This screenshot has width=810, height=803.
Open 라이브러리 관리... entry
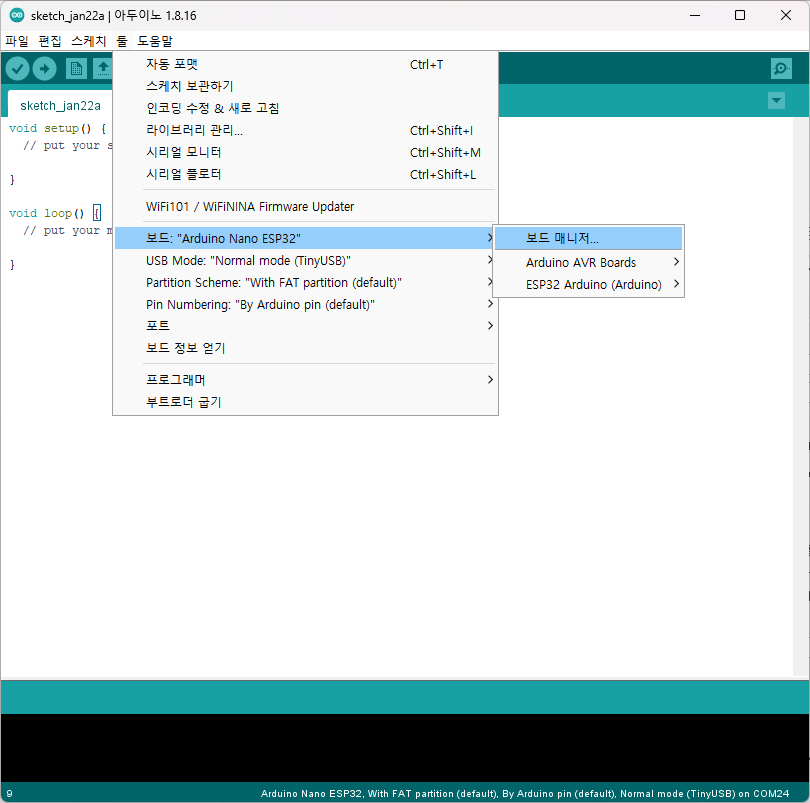(305, 130)
